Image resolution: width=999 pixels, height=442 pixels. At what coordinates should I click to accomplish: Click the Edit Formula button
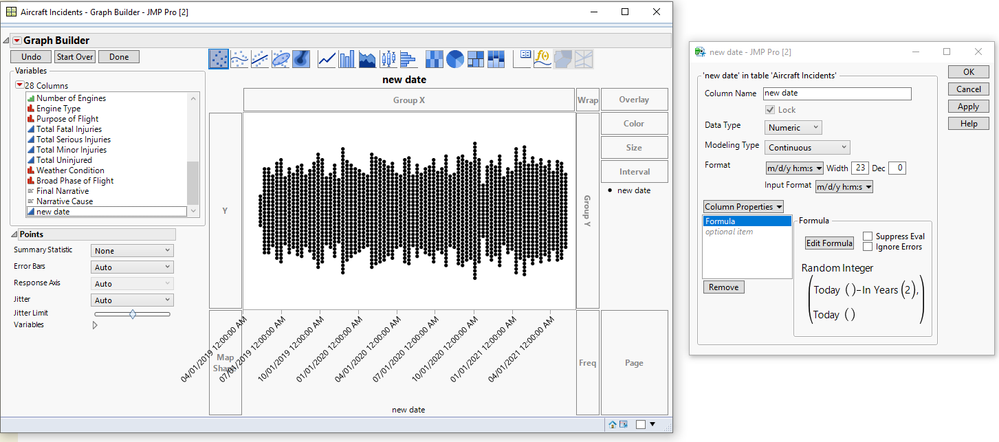(x=829, y=243)
